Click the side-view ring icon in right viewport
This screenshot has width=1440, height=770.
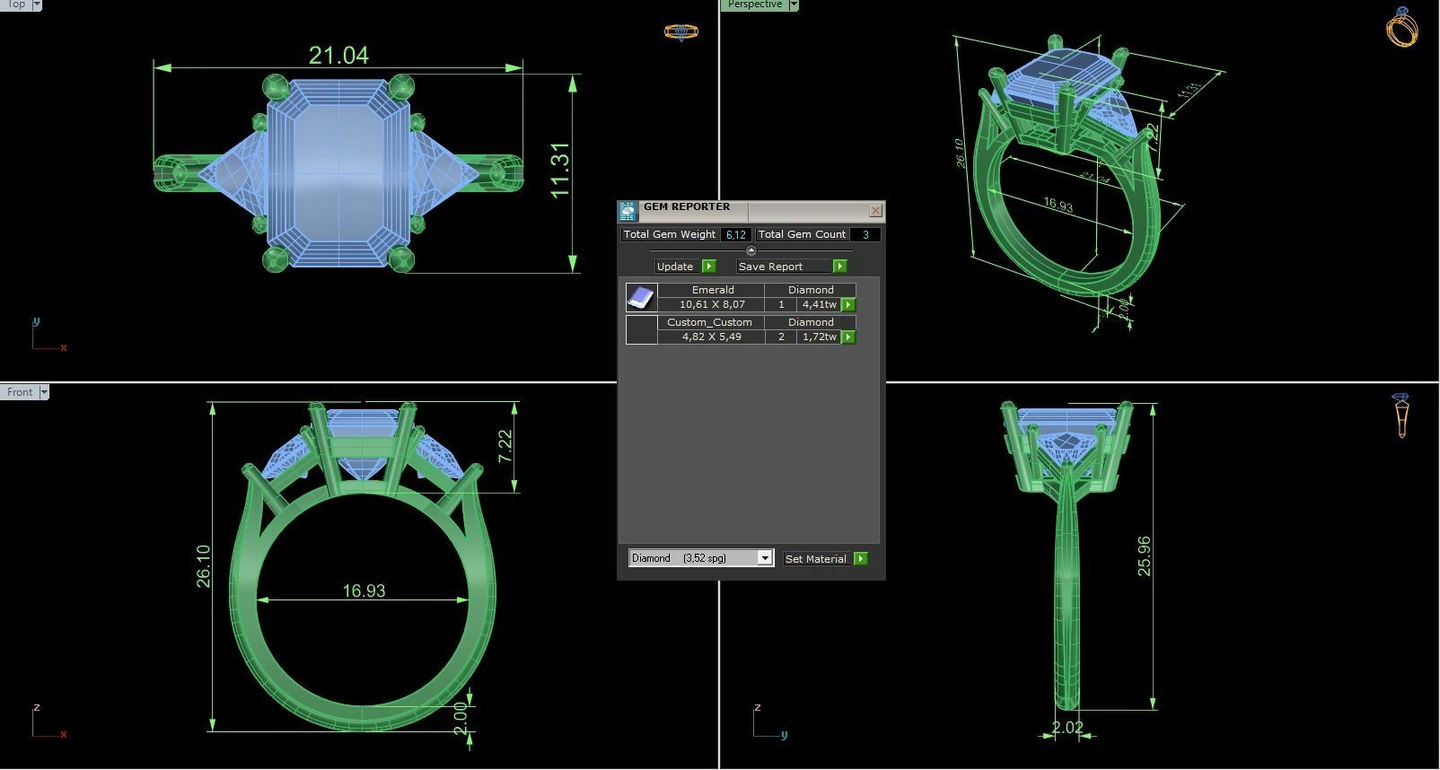1401,415
